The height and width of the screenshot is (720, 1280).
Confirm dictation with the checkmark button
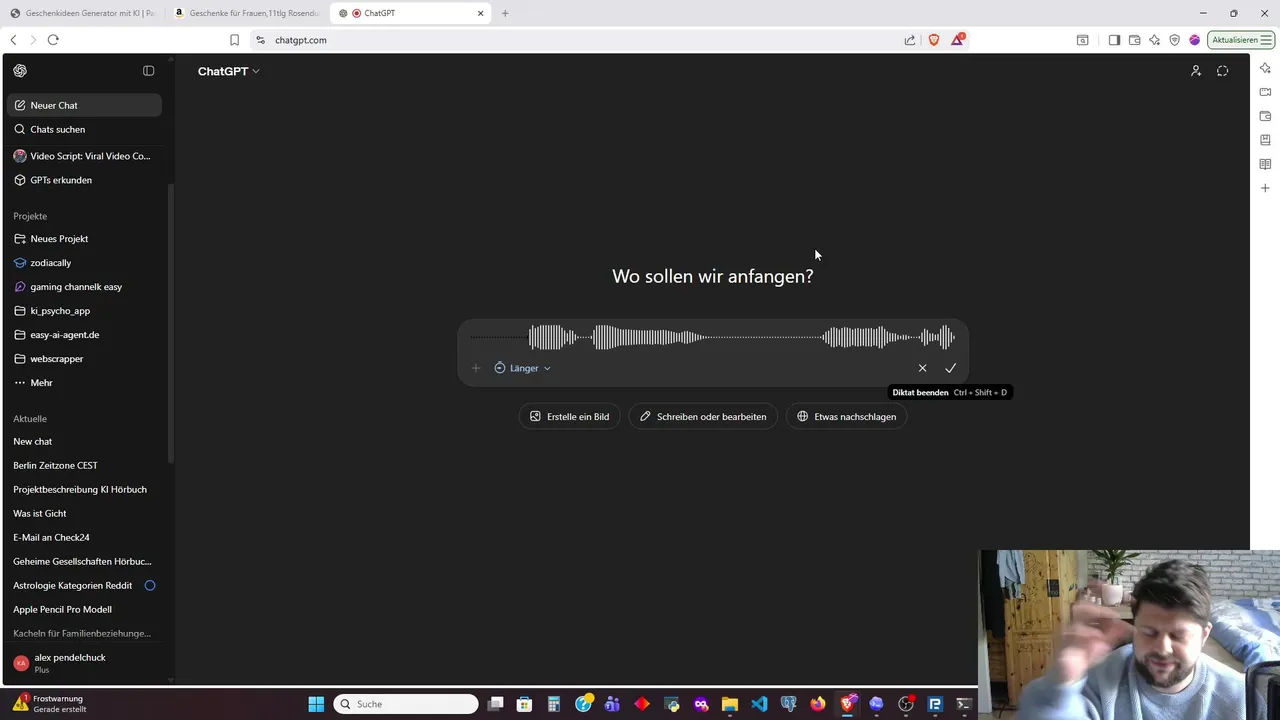950,368
